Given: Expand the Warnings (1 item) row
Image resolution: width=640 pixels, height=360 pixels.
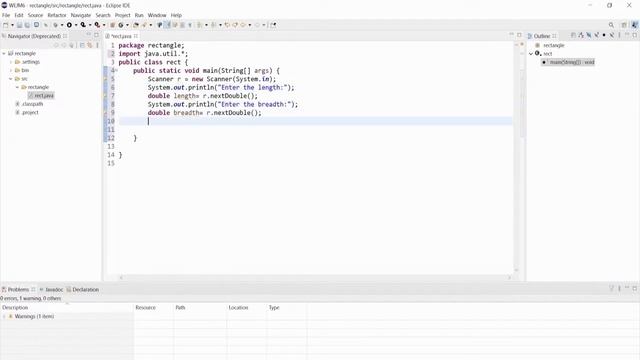Looking at the screenshot, I should 4,316.
